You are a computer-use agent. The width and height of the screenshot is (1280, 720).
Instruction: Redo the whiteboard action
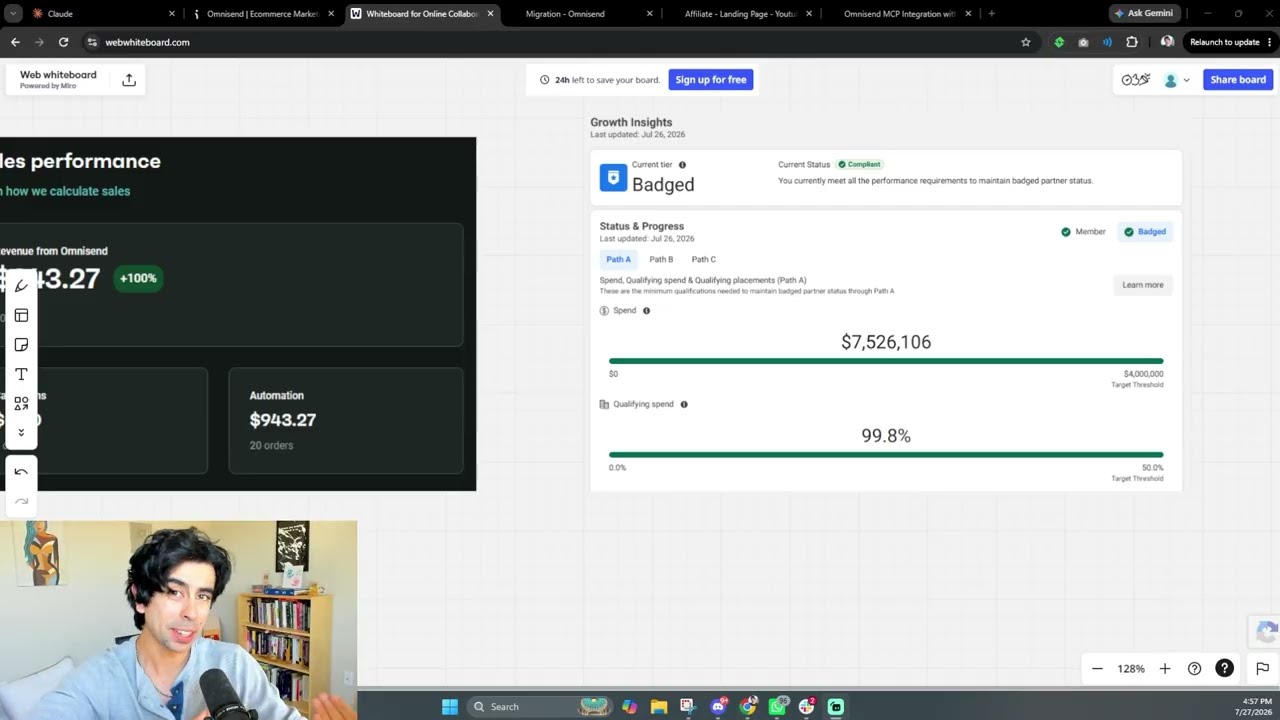coord(21,501)
